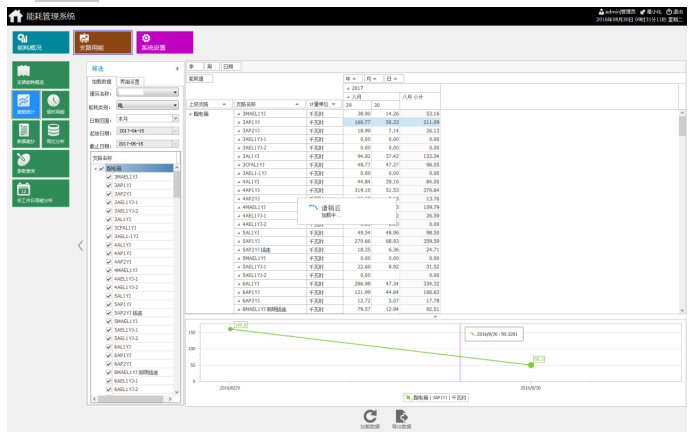Open the 能耗类别 dropdown

147,105
